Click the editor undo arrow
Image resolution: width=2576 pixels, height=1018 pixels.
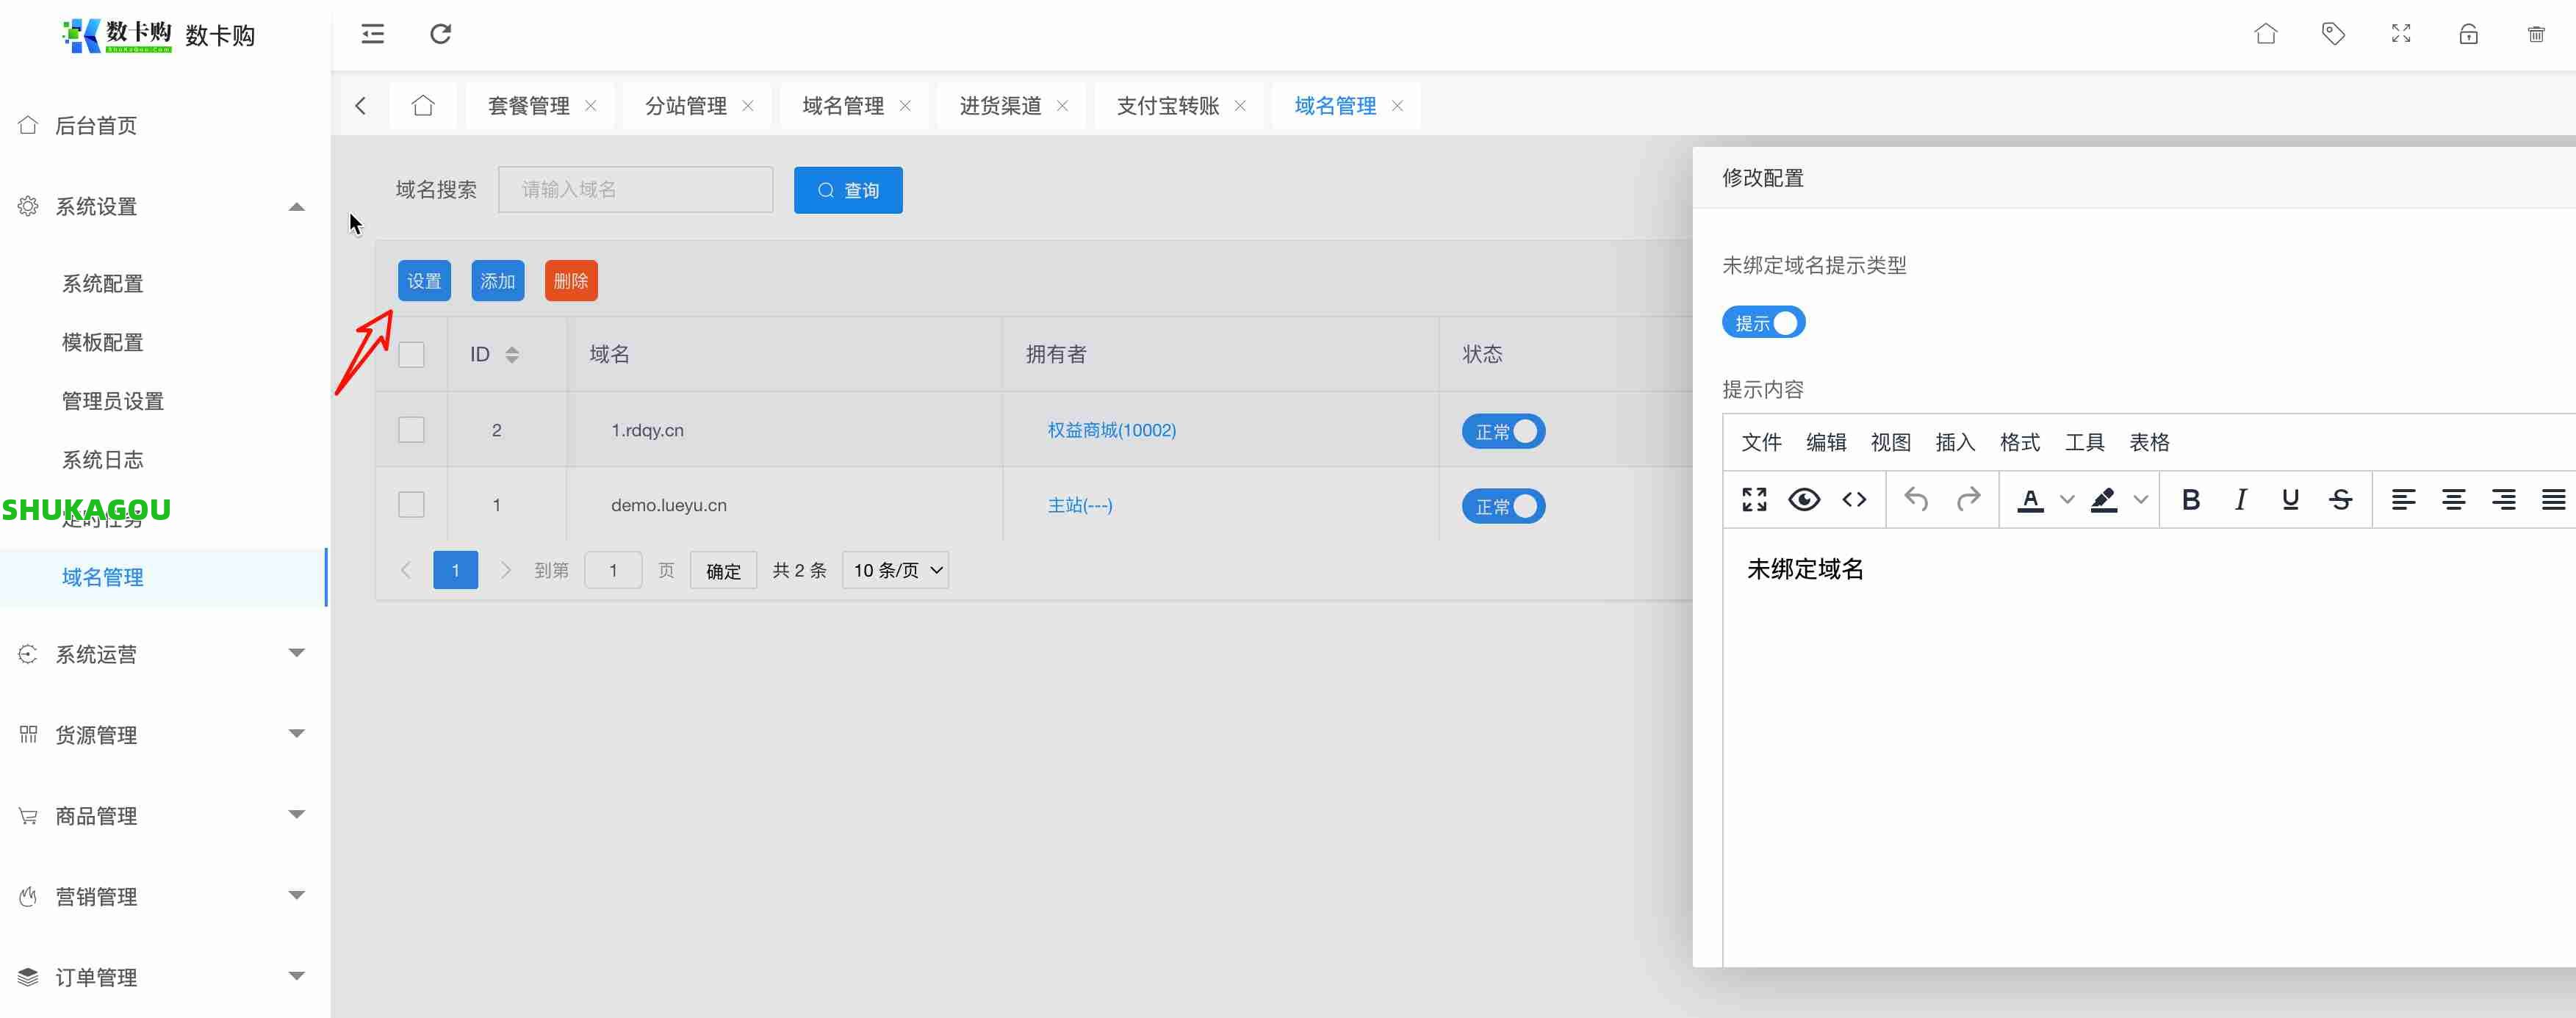1916,499
